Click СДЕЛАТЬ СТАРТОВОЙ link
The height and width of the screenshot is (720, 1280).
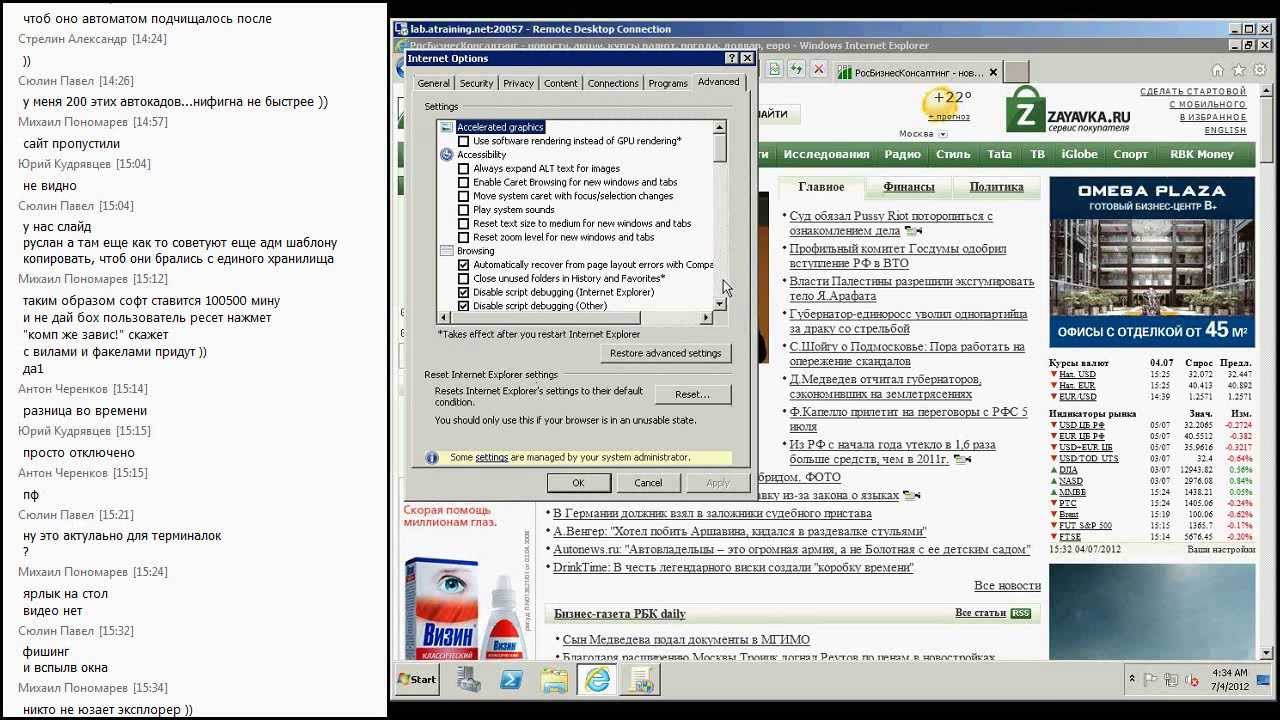coord(1193,91)
